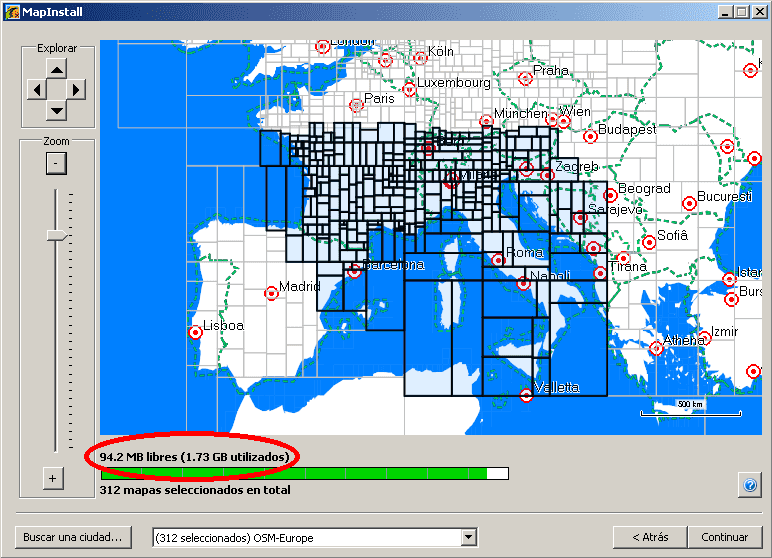Screen dimensions: 772x558
Task: Go back with the Atrás button
Action: [x=650, y=537]
